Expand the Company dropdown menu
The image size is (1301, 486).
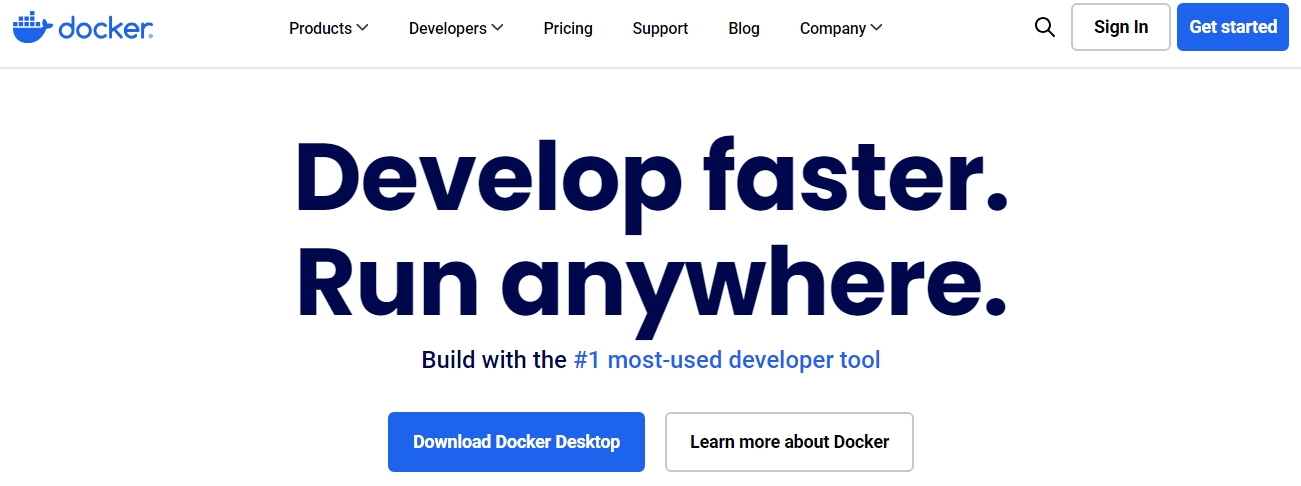pos(841,28)
